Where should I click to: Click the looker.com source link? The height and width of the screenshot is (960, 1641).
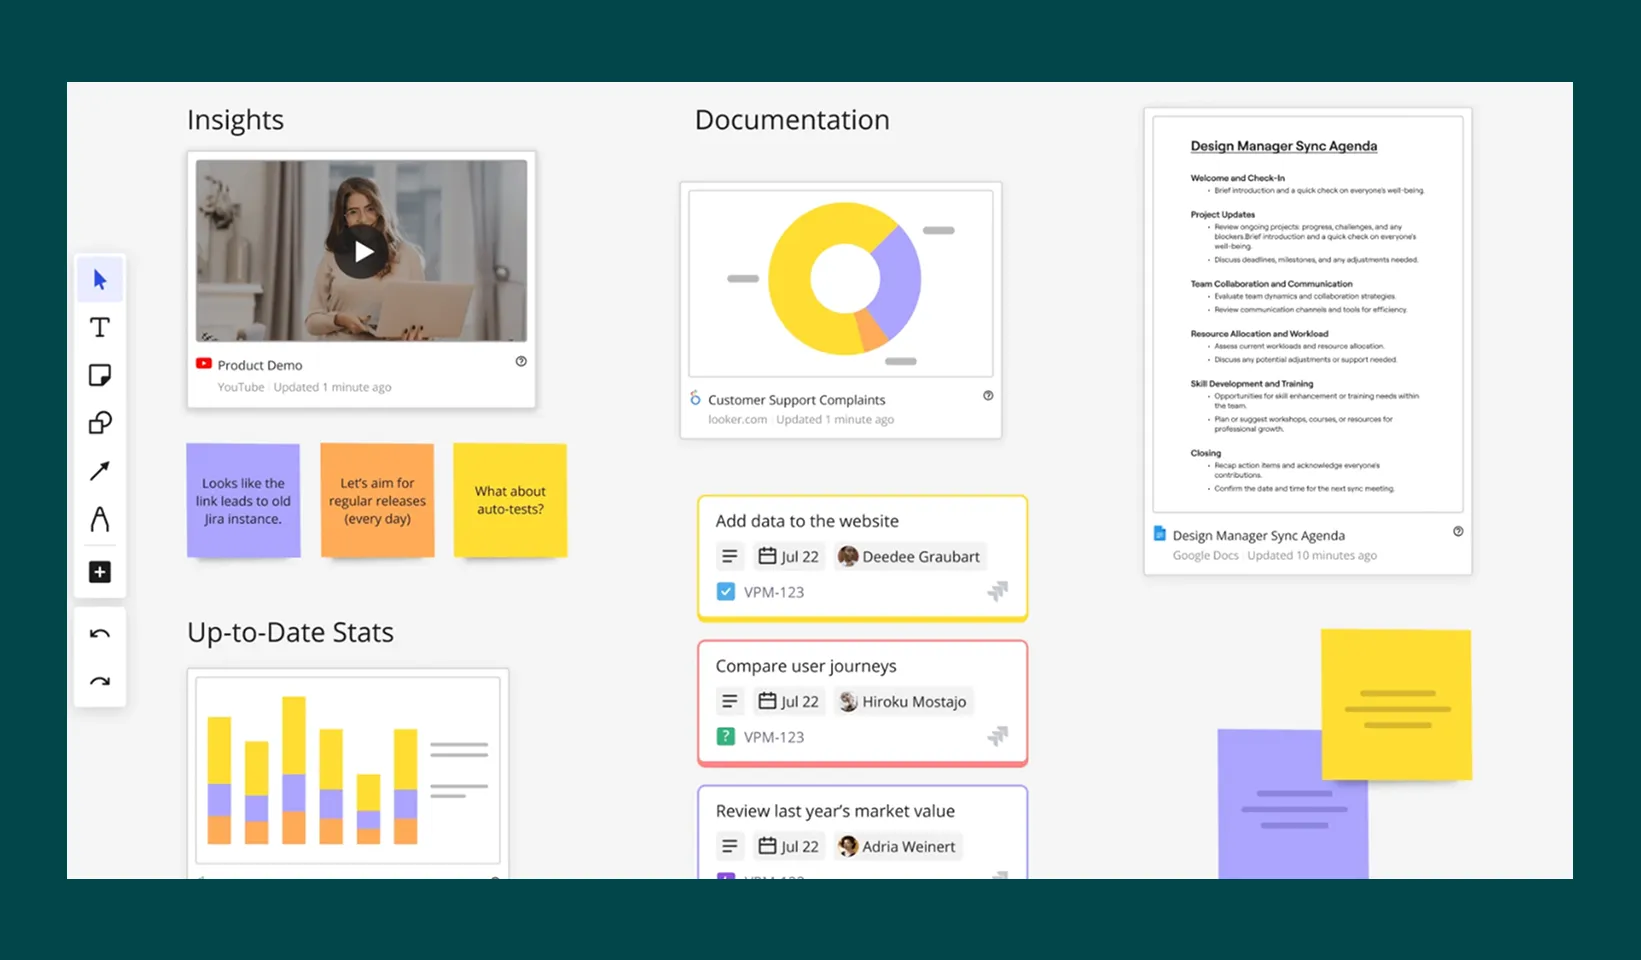pos(737,419)
